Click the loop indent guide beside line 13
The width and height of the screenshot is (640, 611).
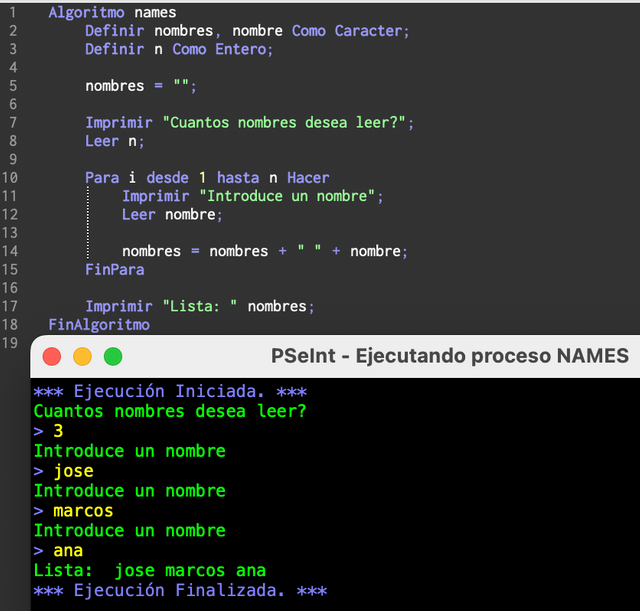click(88, 233)
